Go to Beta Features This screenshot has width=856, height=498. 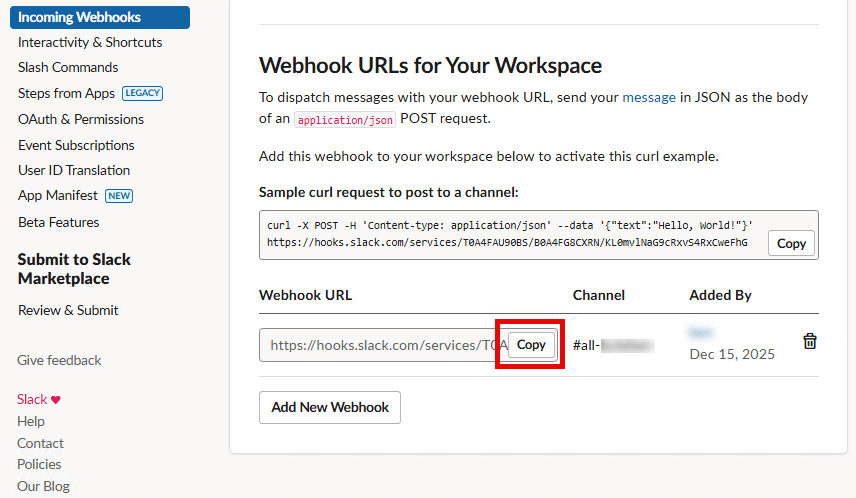tap(59, 222)
